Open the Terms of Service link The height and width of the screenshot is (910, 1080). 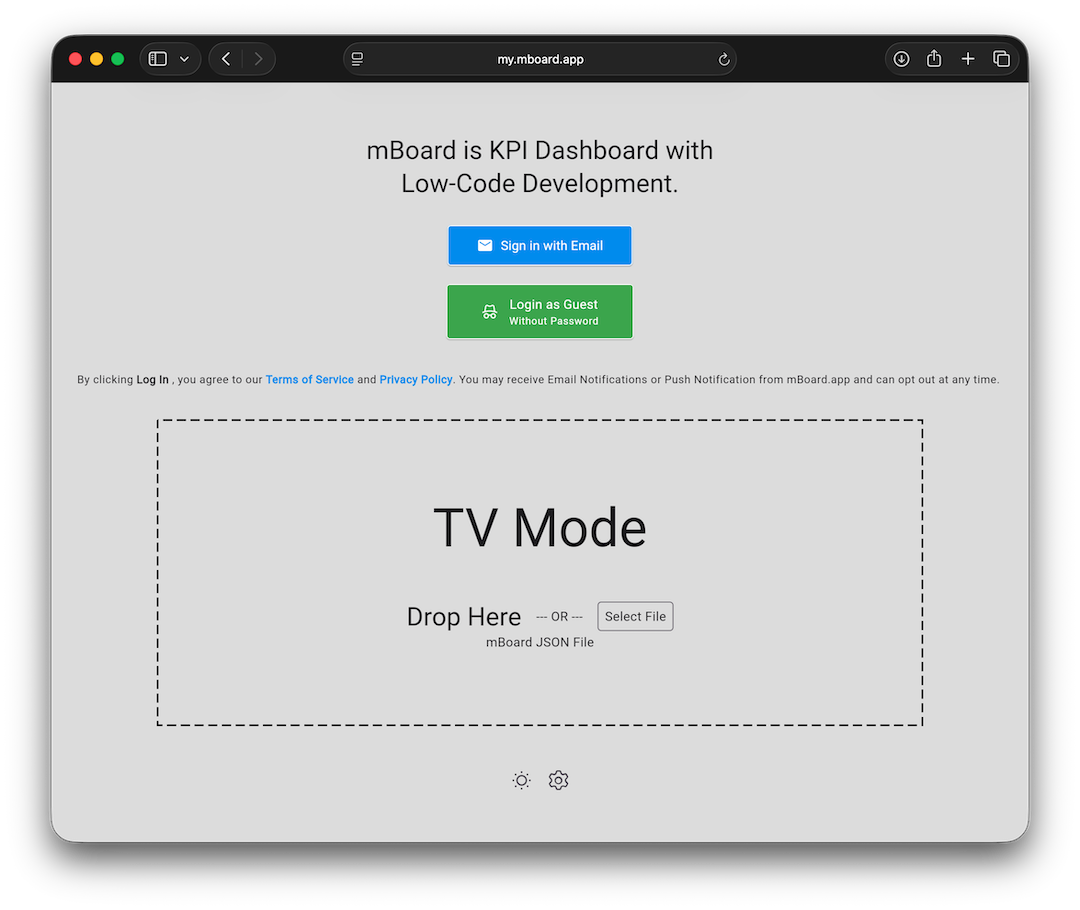pos(309,379)
